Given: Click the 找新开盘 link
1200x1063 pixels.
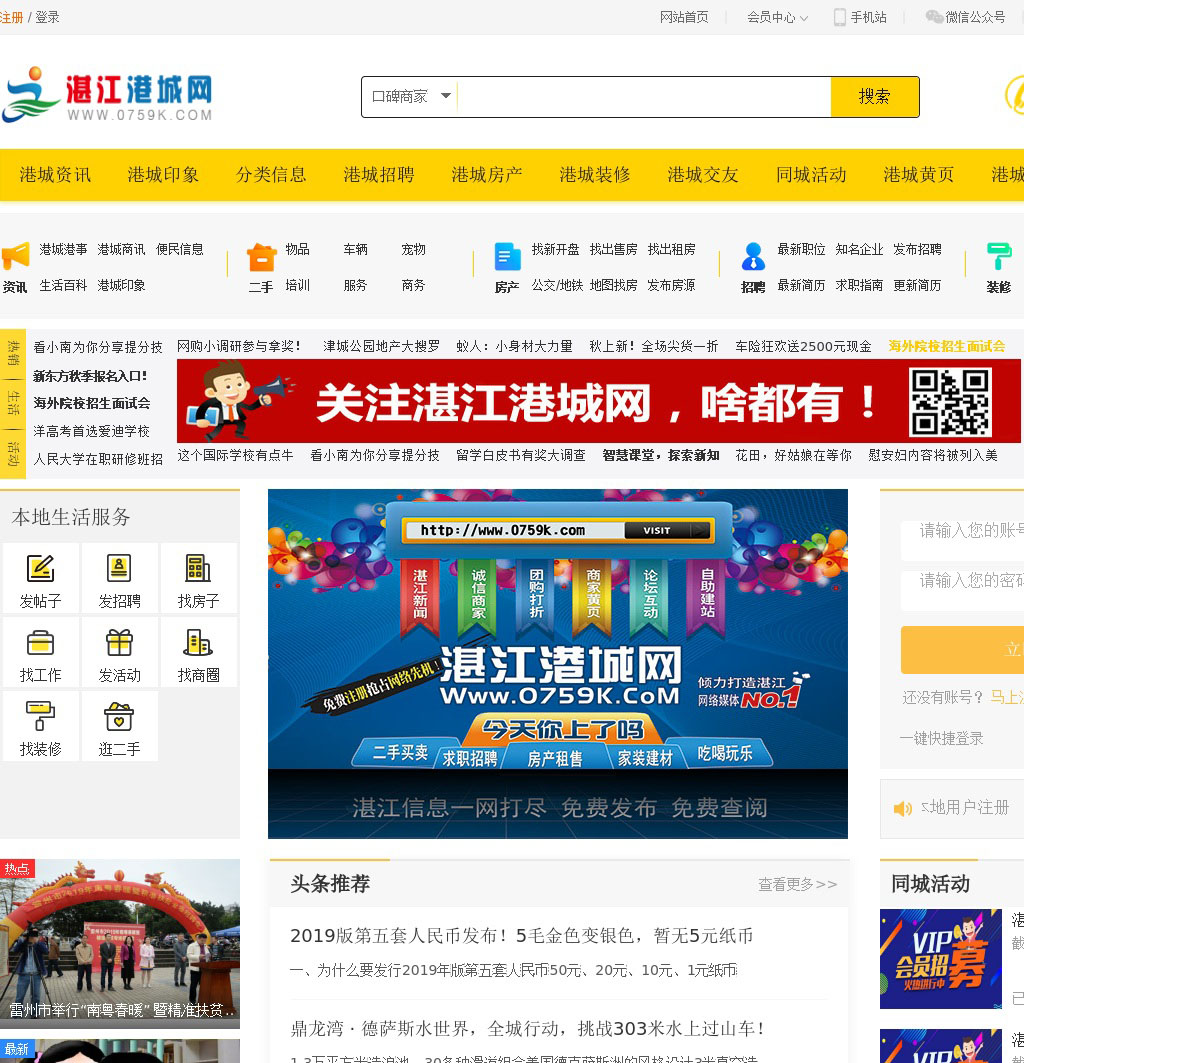Looking at the screenshot, I should (x=555, y=249).
